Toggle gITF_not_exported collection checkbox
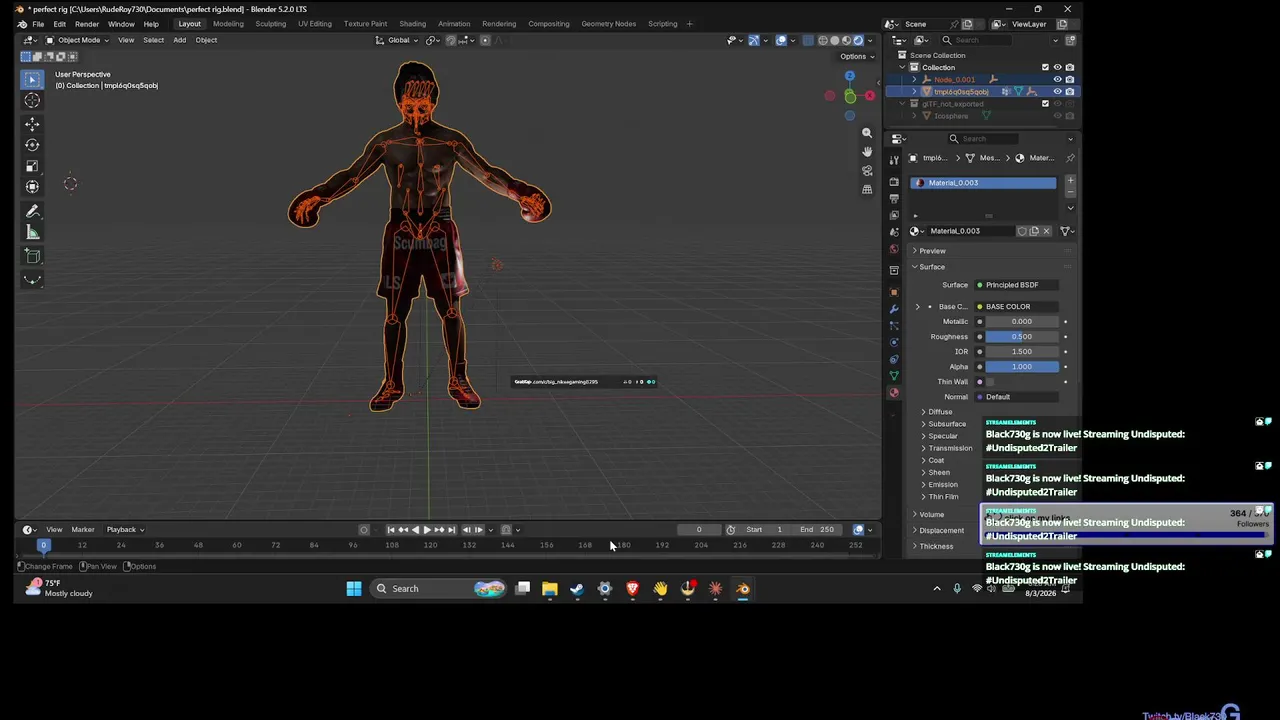 (1045, 103)
